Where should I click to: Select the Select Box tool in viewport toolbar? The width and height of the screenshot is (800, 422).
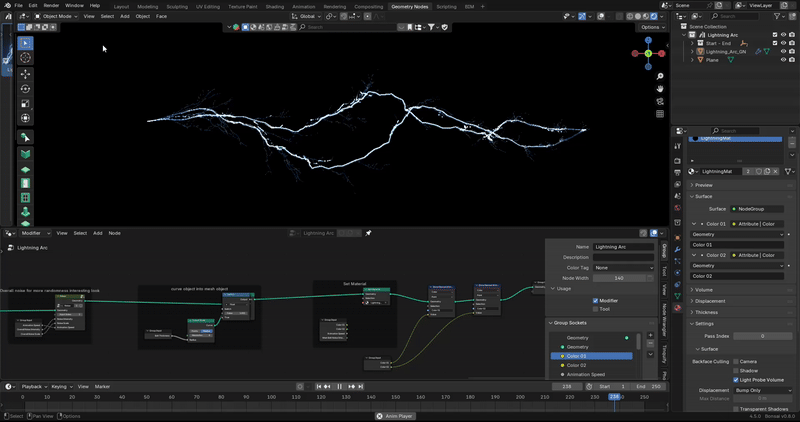click(x=25, y=43)
